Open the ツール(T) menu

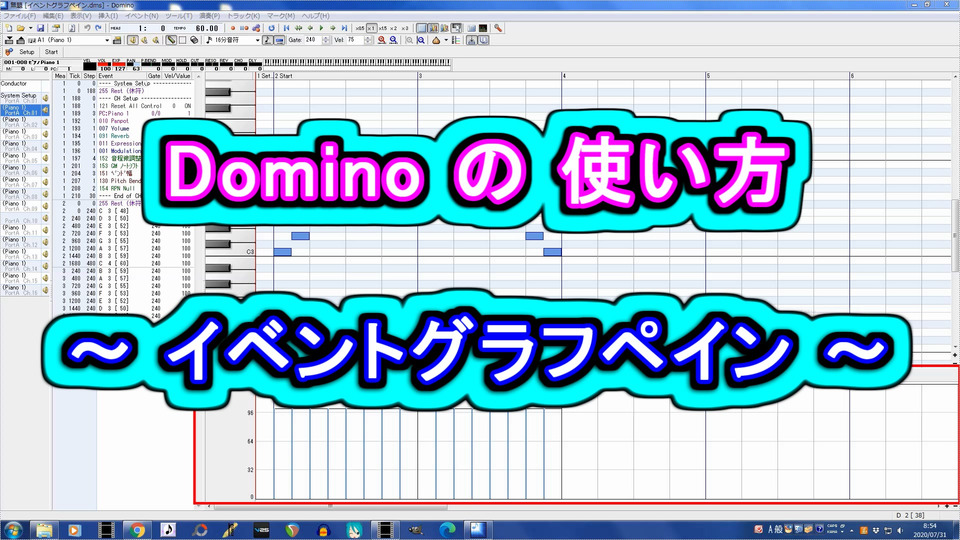(x=179, y=16)
